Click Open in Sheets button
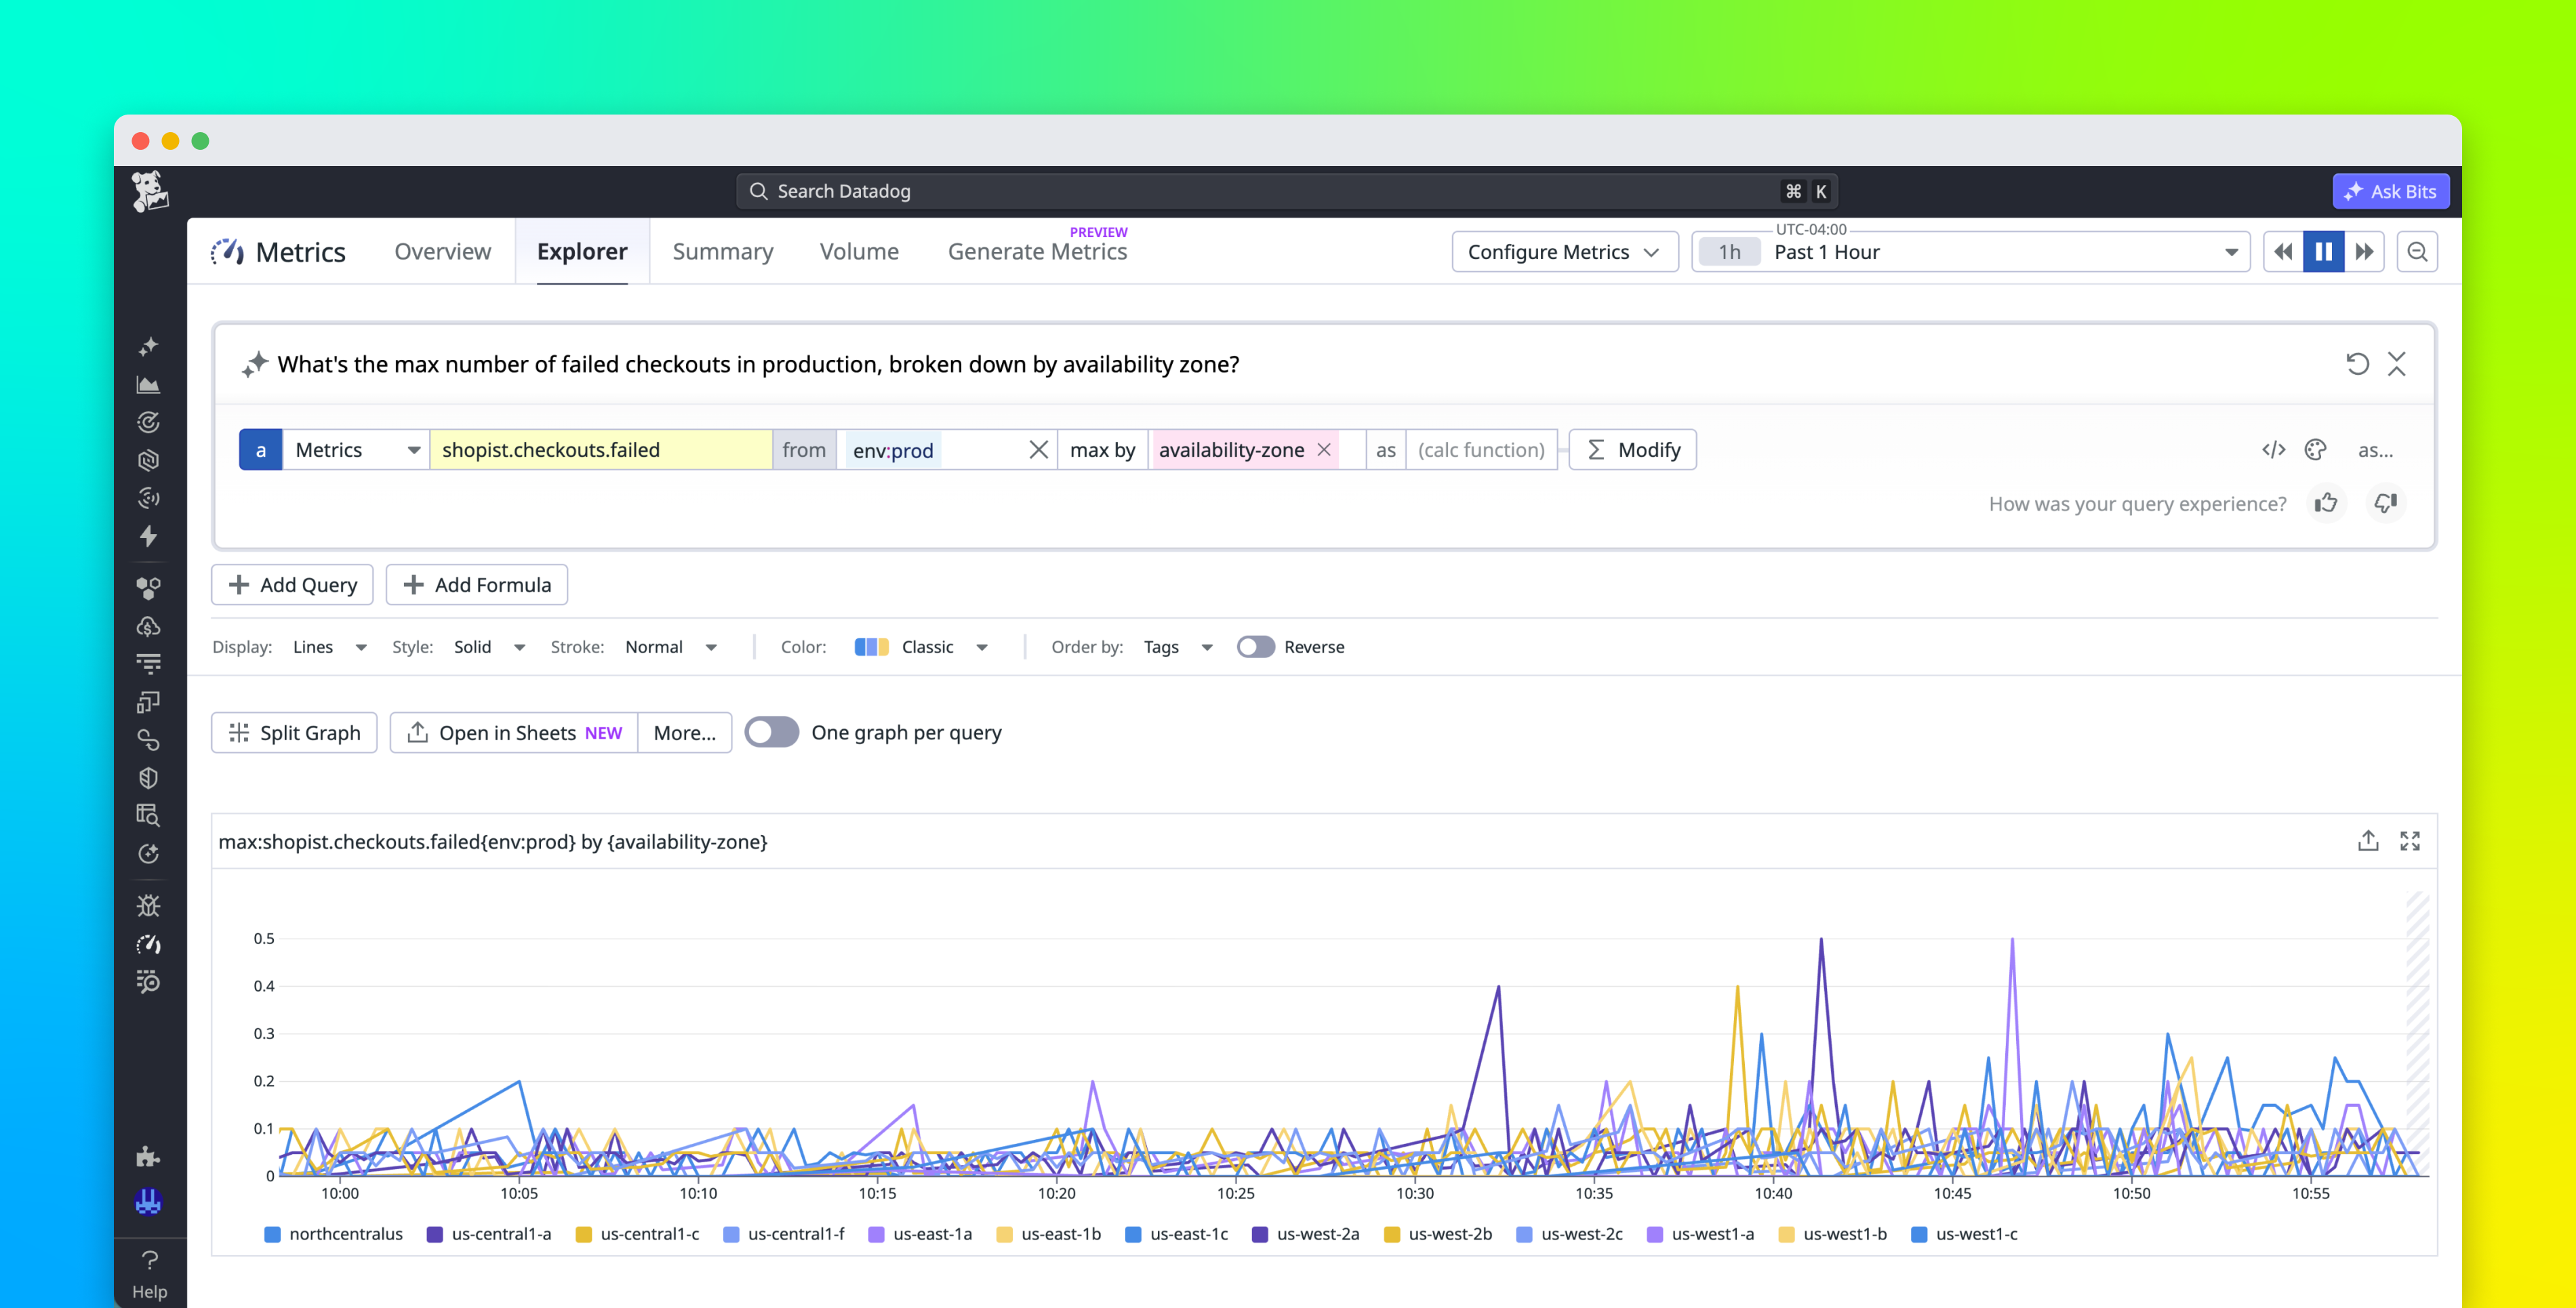The height and width of the screenshot is (1308, 2576). (514, 733)
